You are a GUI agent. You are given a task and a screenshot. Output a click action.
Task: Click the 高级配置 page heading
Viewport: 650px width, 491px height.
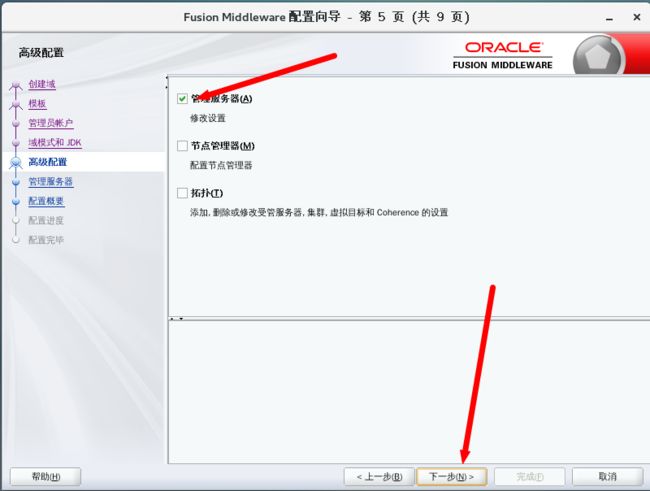coord(41,53)
